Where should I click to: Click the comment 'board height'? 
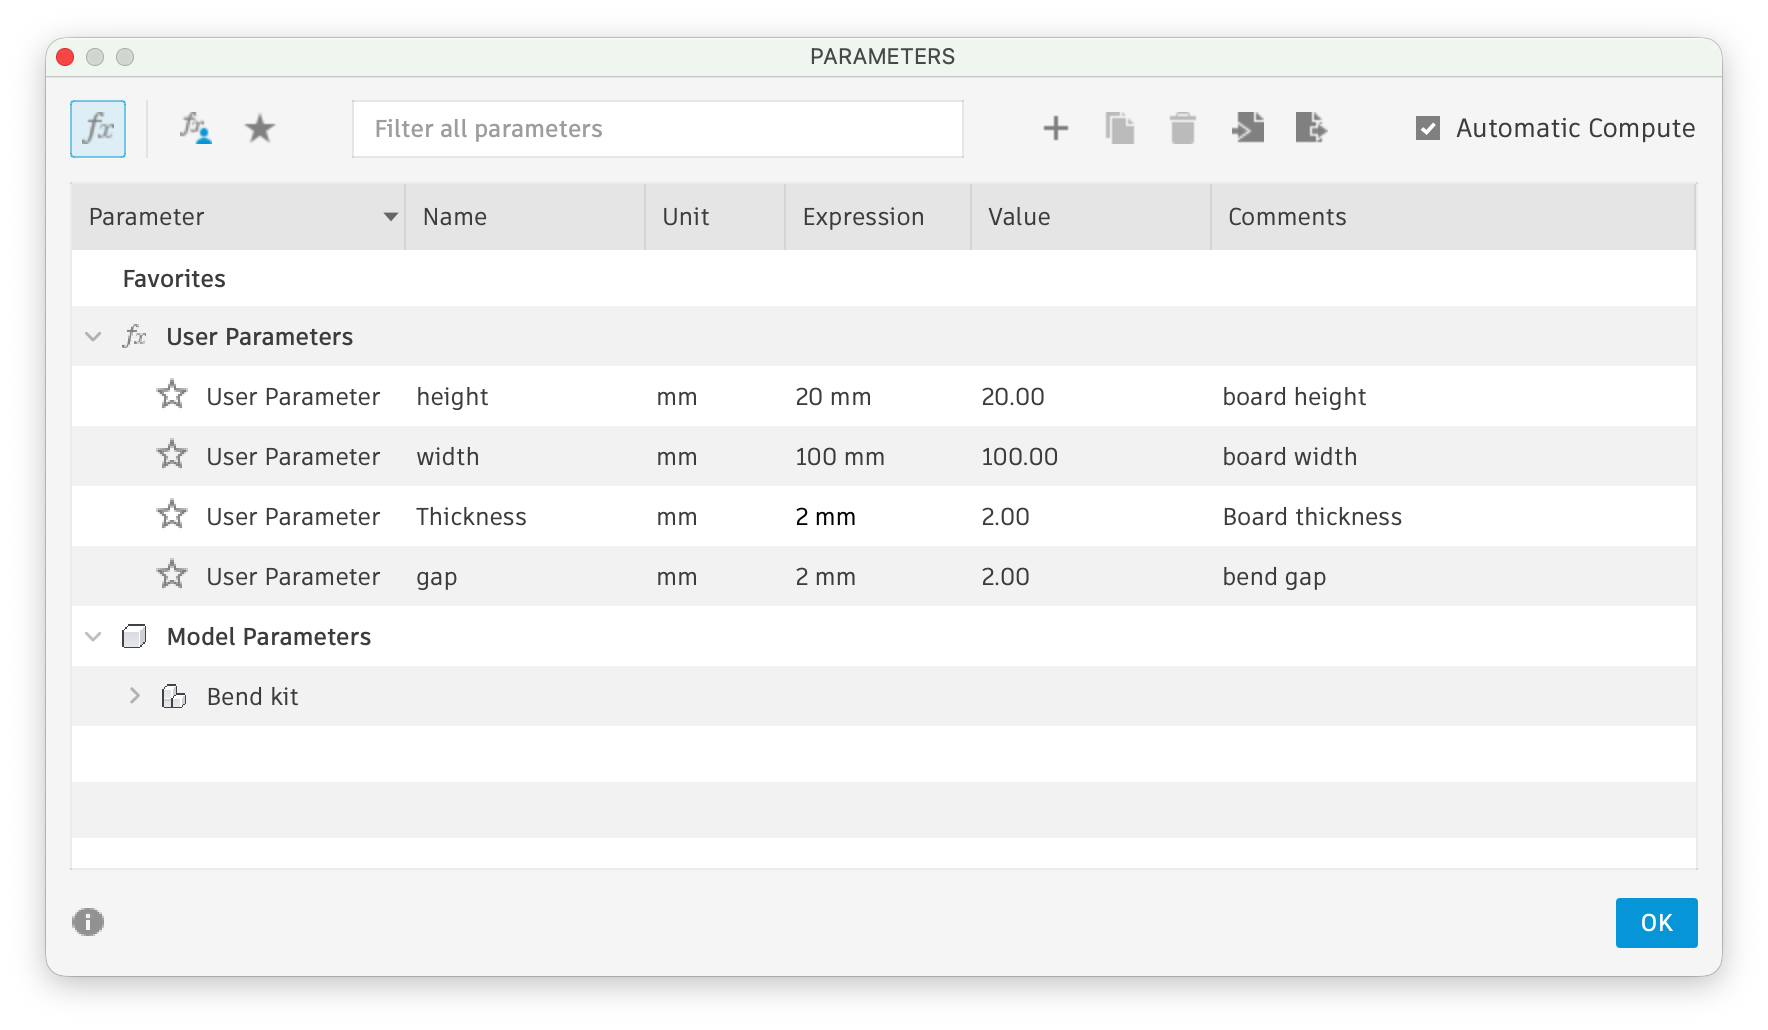click(1294, 397)
